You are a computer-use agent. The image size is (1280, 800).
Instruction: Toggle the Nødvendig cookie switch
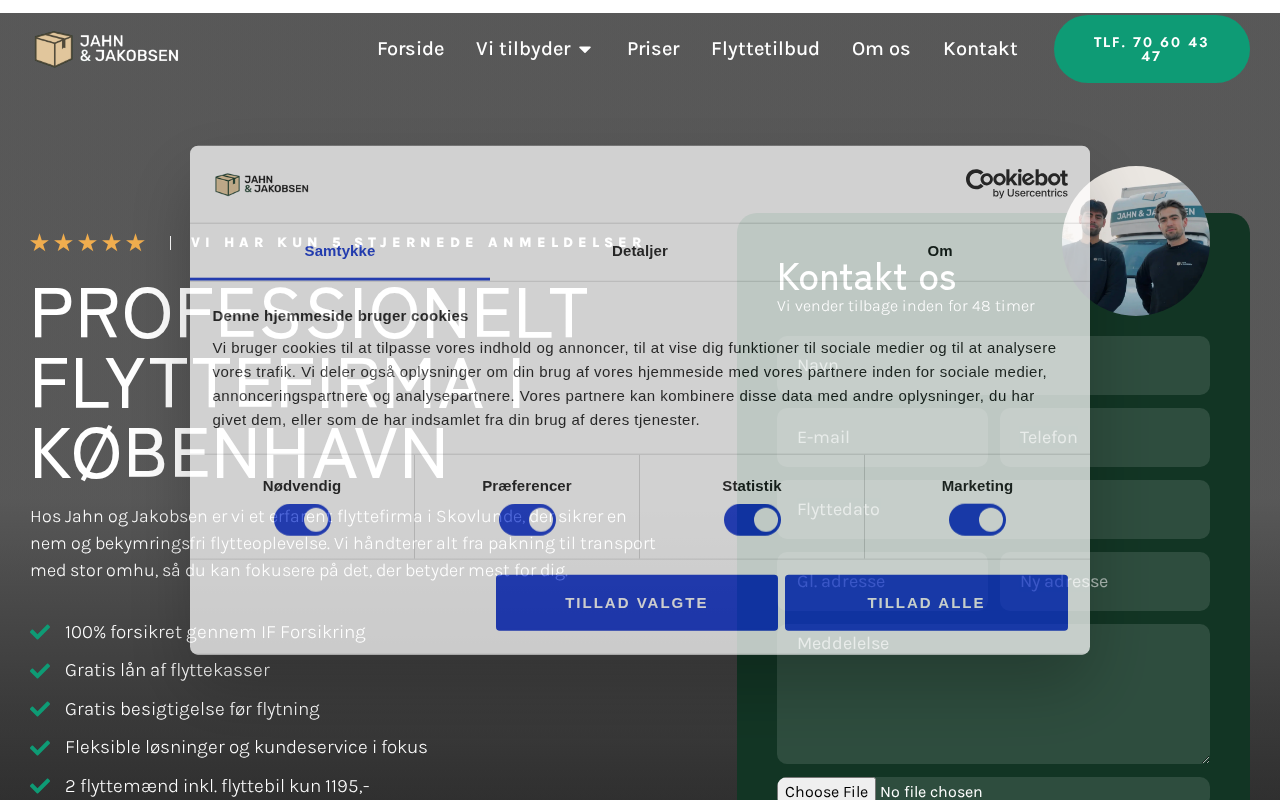(x=302, y=520)
